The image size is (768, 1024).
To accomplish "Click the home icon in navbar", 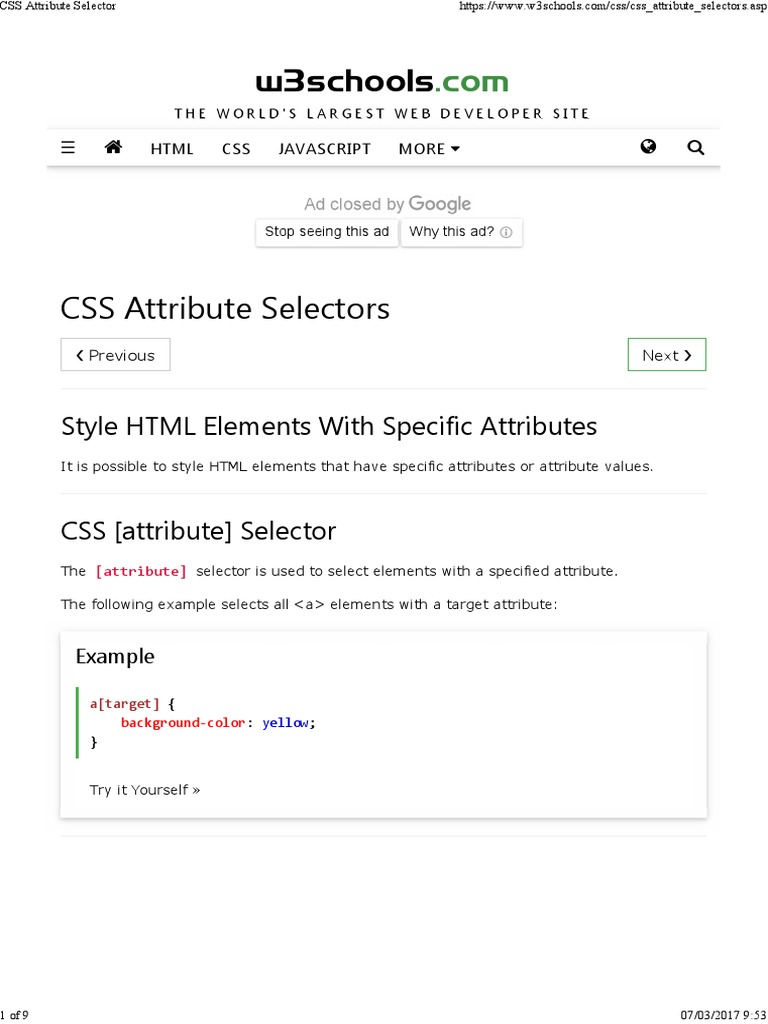I will pos(113,148).
